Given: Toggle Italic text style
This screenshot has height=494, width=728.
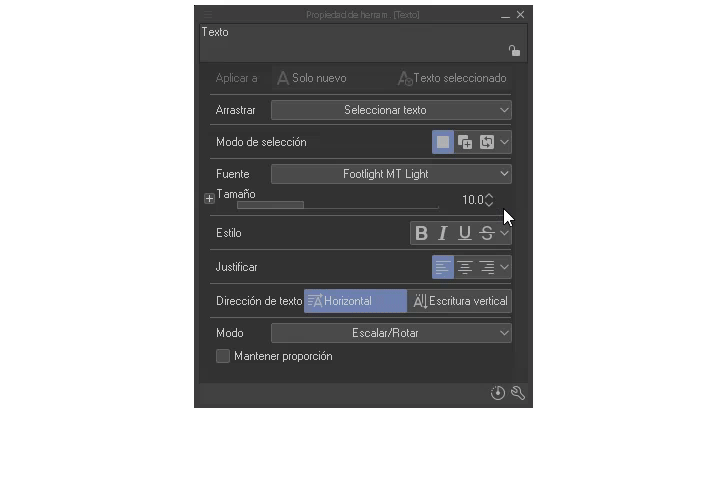Looking at the screenshot, I should tap(443, 233).
